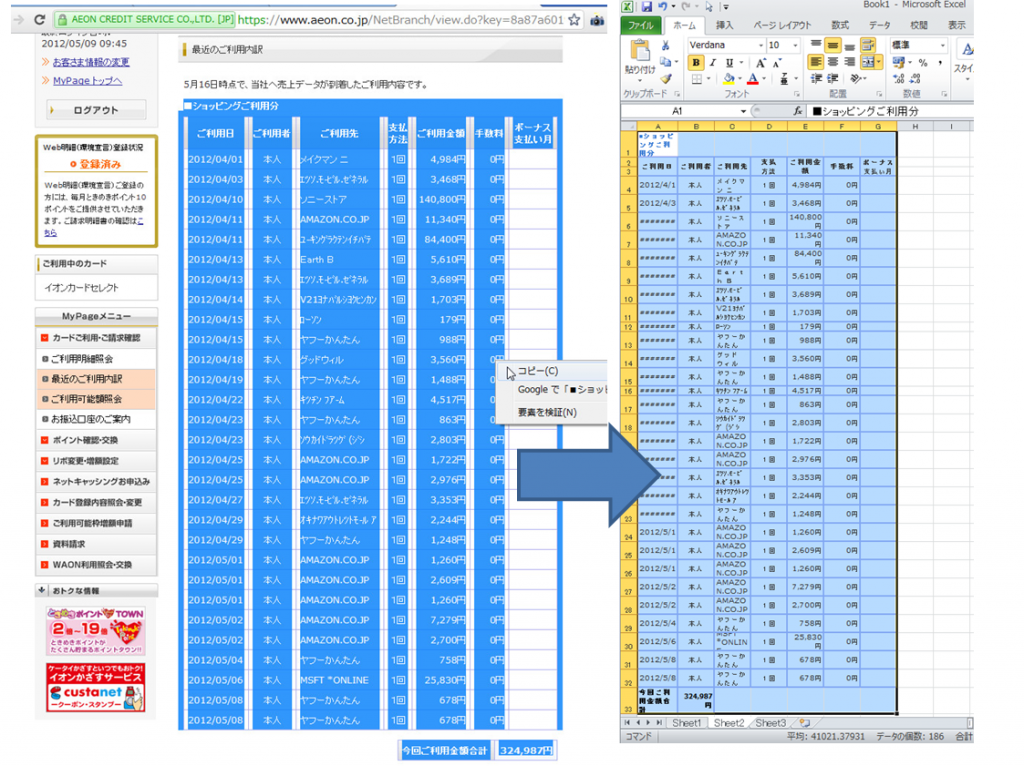
Task: Click the ログアウト button on AEON page
Action: coord(96,110)
